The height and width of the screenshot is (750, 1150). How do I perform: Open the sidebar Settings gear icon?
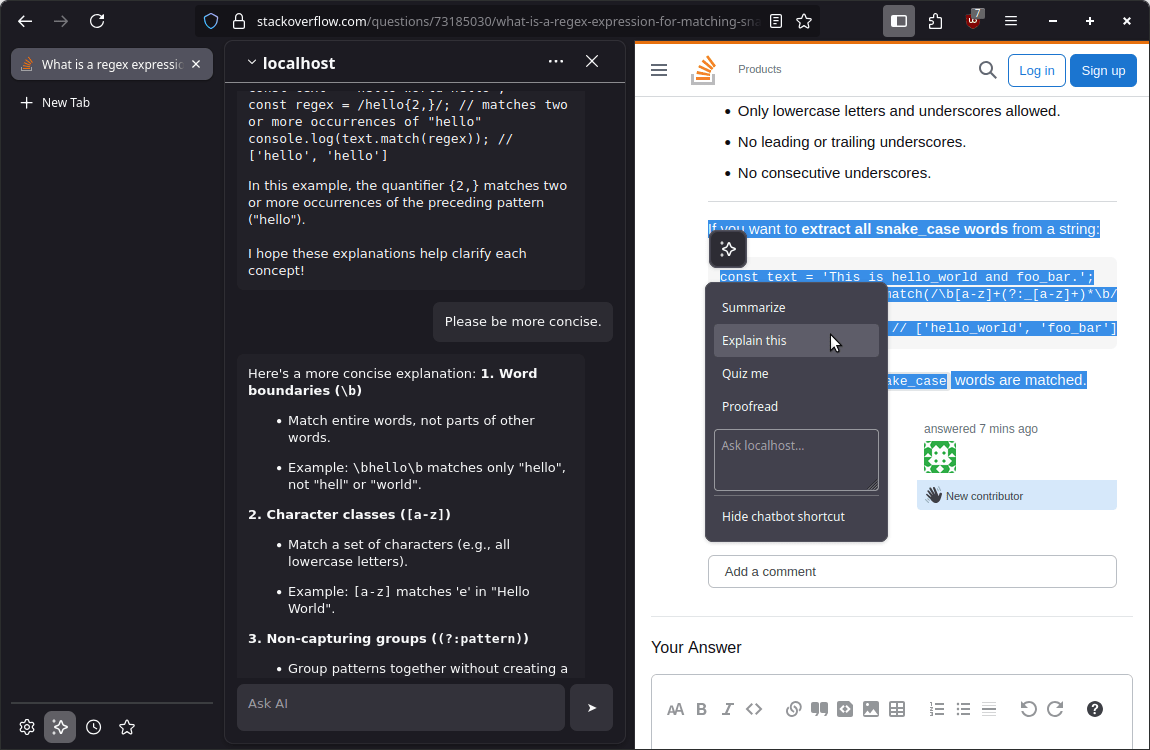pos(27,727)
